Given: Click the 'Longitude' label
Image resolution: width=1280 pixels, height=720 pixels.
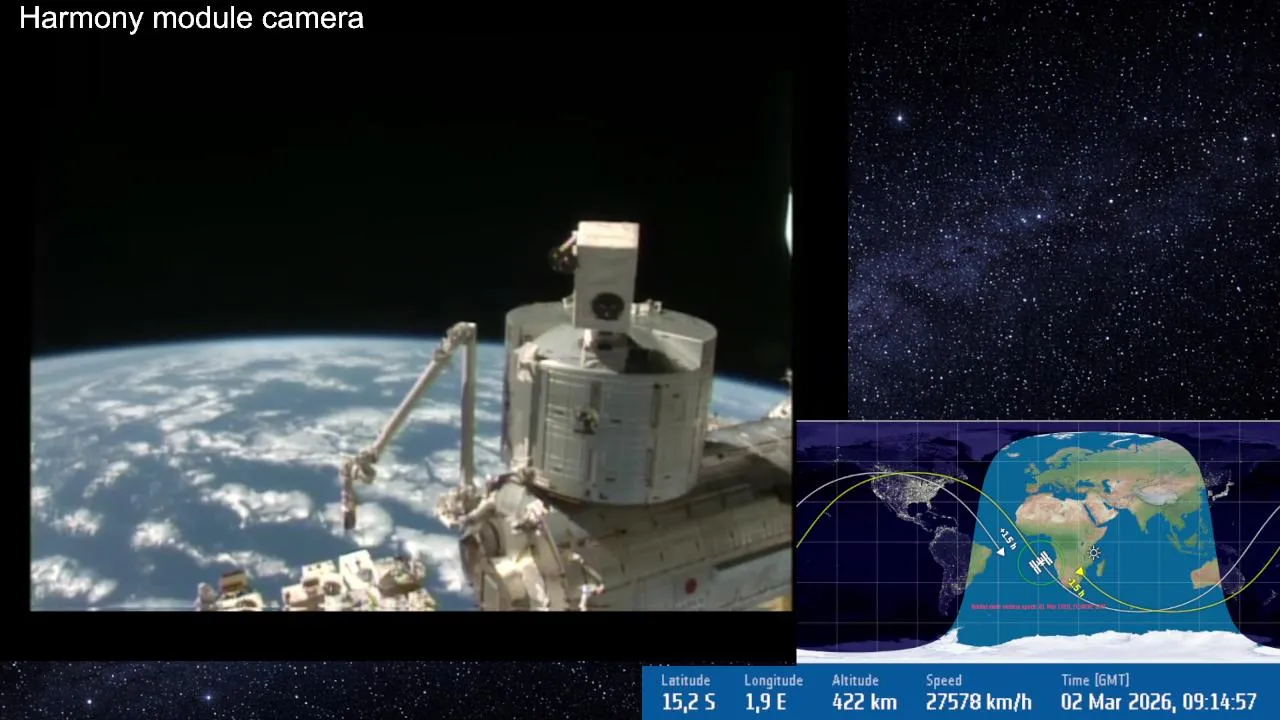Looking at the screenshot, I should pos(773,680).
